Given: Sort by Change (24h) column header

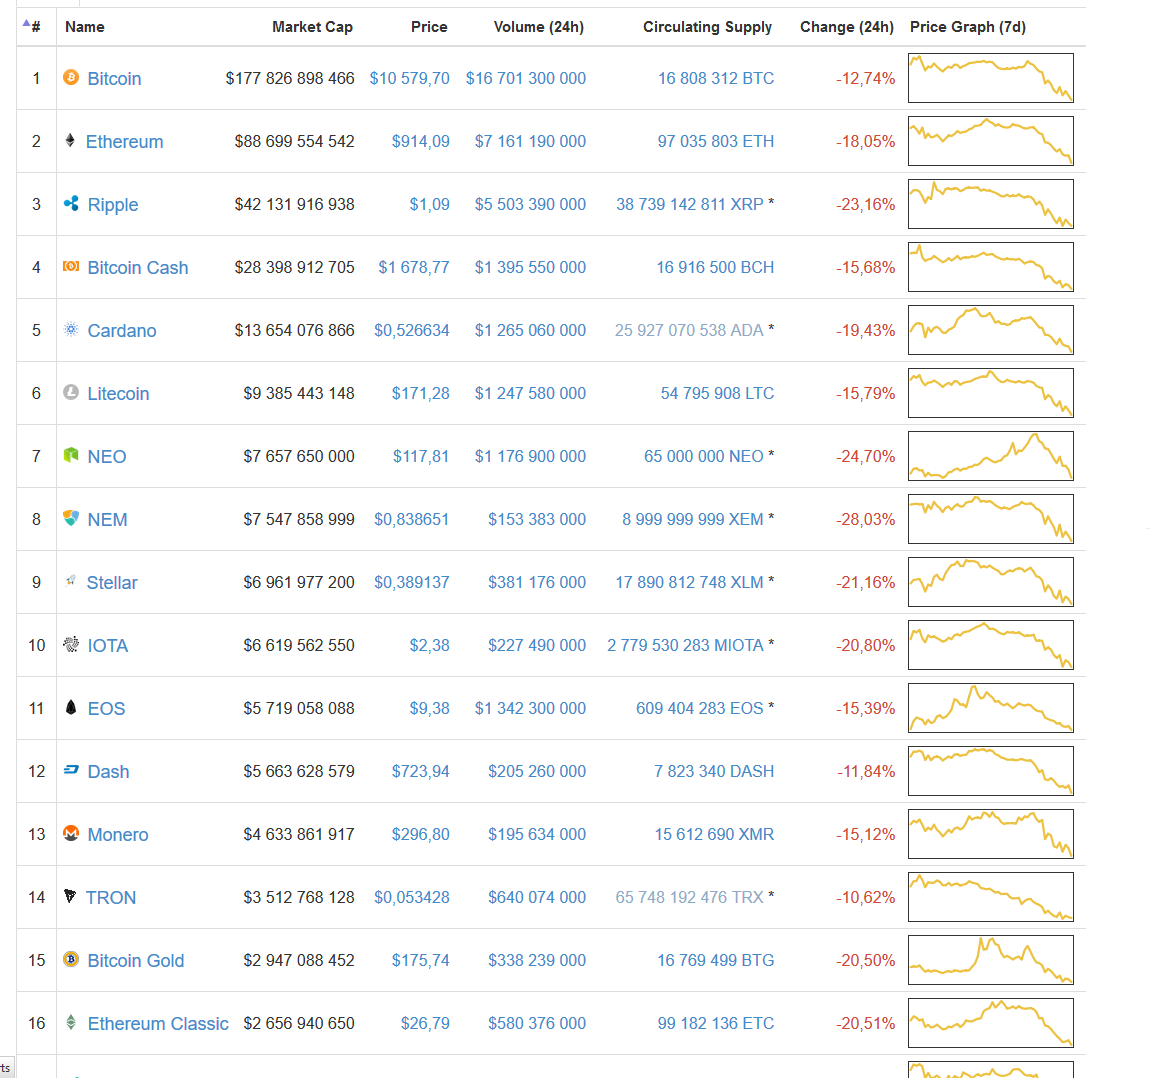Looking at the screenshot, I should pyautogui.click(x=846, y=27).
